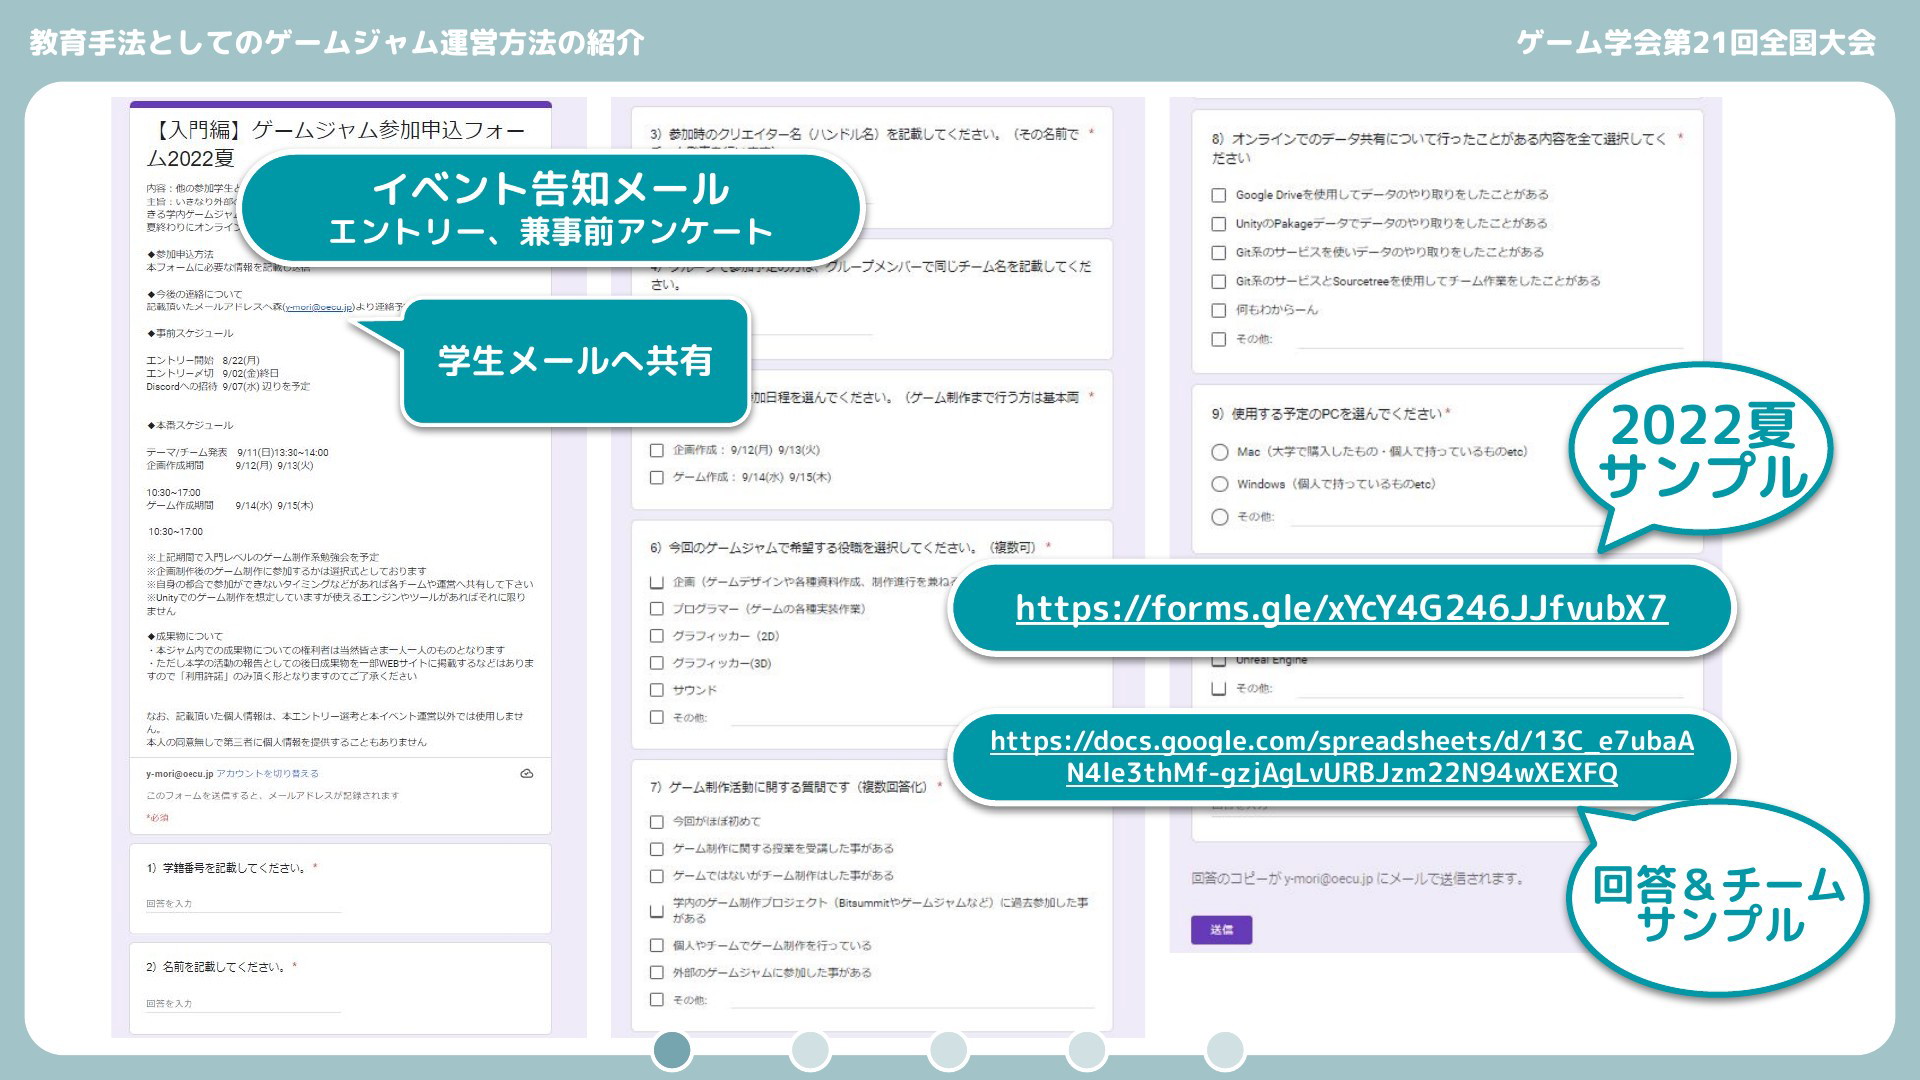
Task: Check UnityのPakageデータ option
Action: click(1219, 224)
